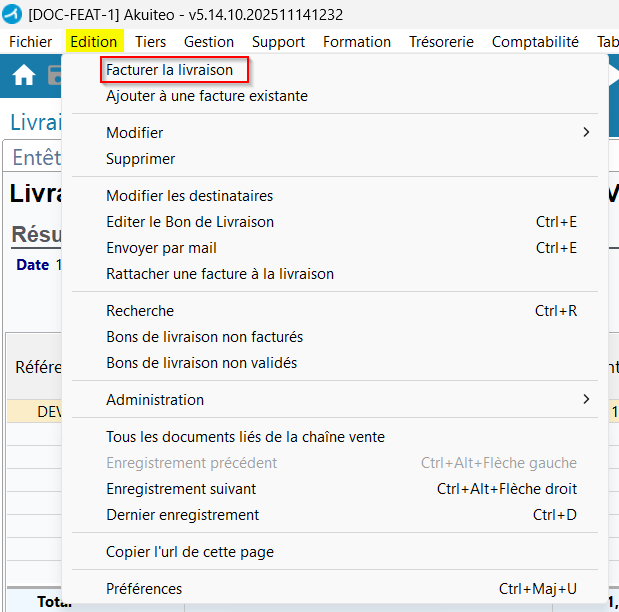Open Recherche from the menu

tap(140, 311)
